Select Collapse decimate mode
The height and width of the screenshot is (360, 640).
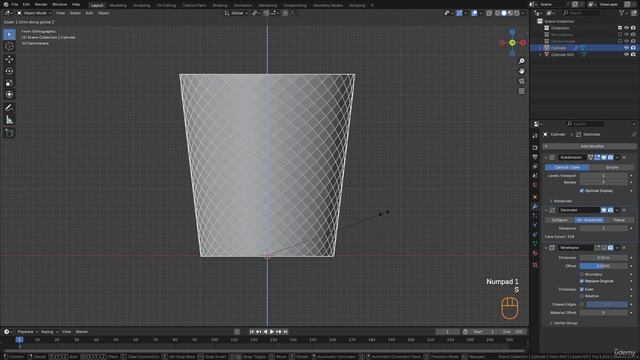coord(560,220)
